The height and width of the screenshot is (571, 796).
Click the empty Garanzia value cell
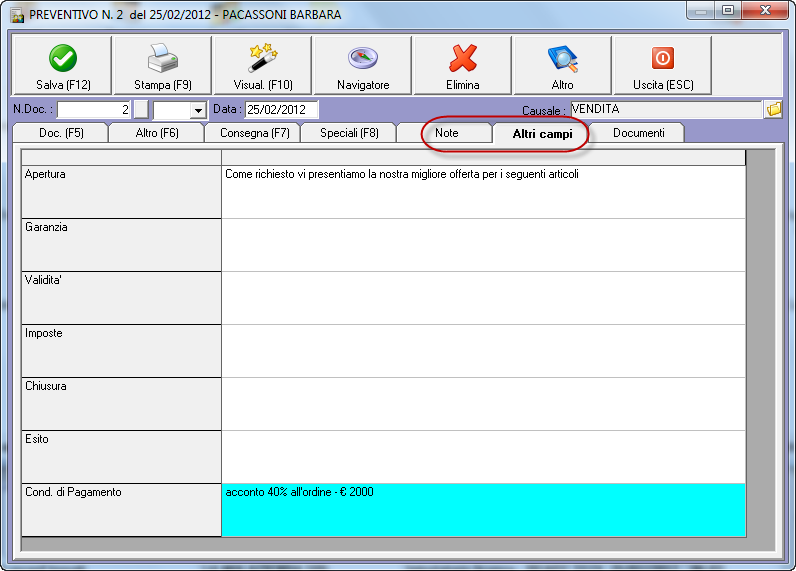(484, 245)
